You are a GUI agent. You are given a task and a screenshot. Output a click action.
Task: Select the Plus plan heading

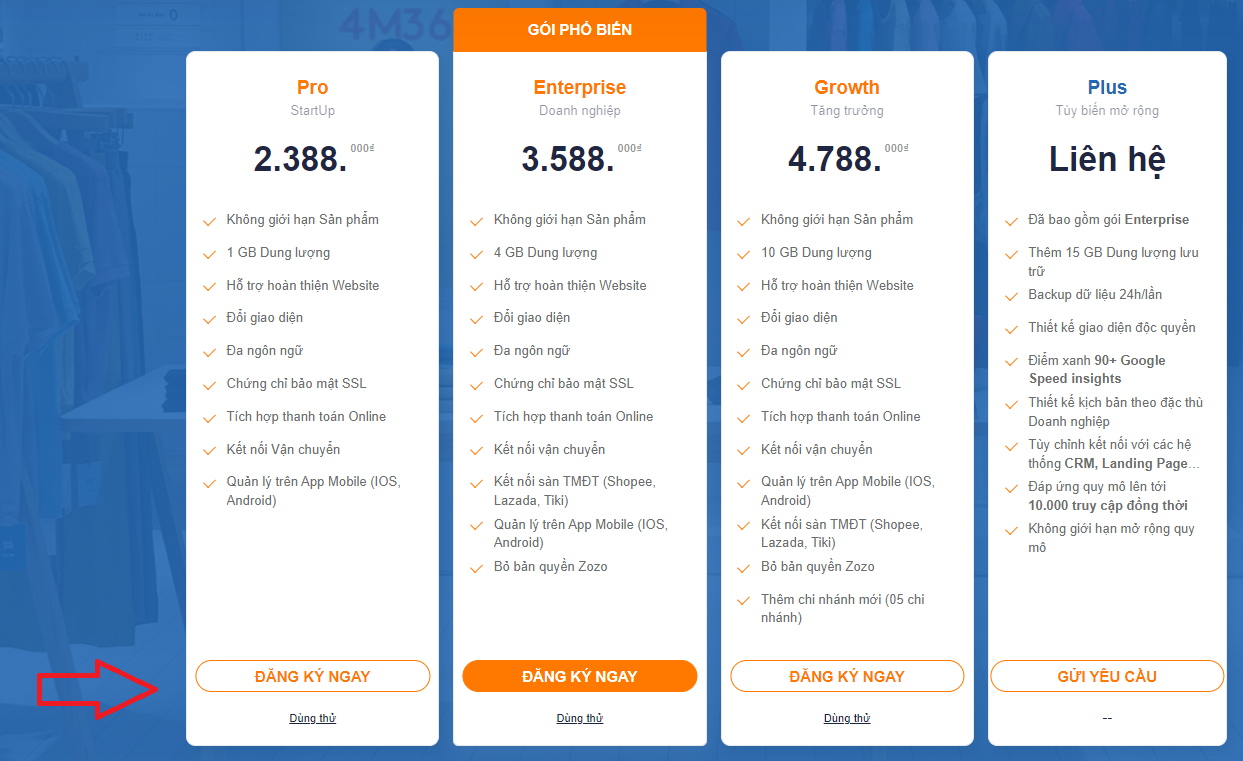point(1107,87)
